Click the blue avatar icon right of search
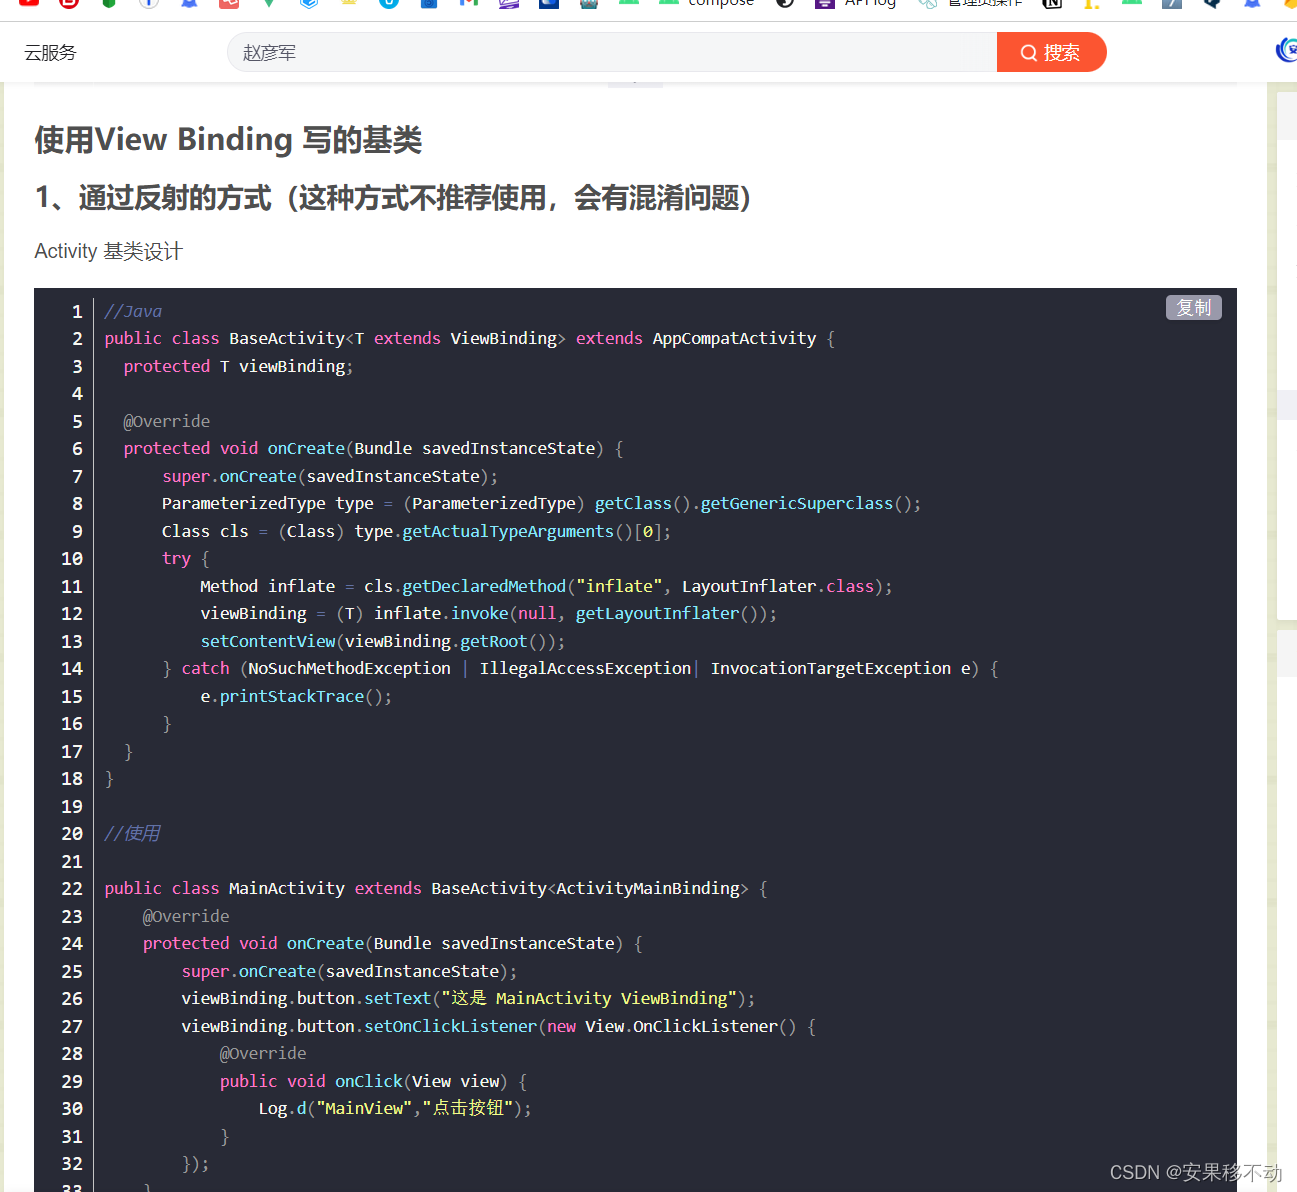The width and height of the screenshot is (1297, 1192). click(1286, 50)
